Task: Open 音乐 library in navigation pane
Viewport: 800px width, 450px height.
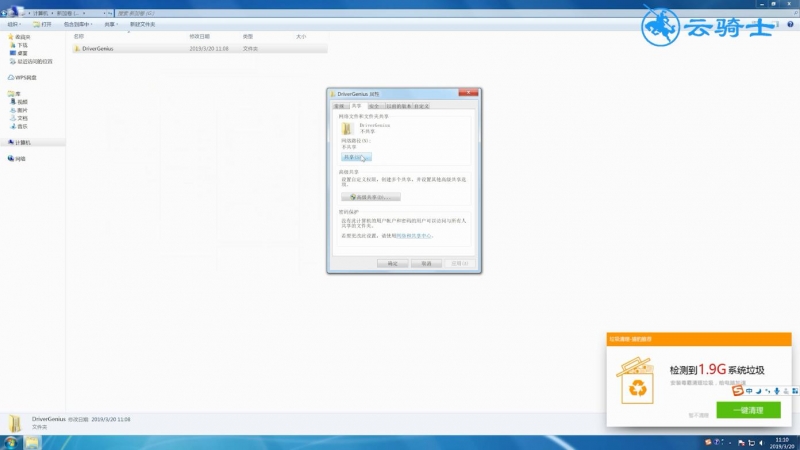Action: tap(19, 126)
